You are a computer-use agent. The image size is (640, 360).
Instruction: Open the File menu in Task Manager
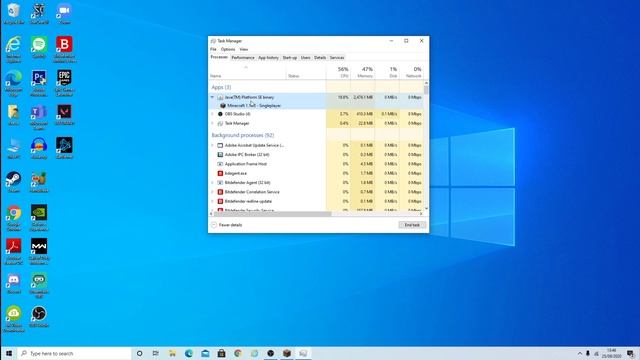213,49
